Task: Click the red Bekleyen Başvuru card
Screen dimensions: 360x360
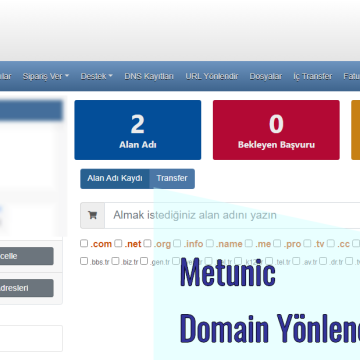Action: 276,130
